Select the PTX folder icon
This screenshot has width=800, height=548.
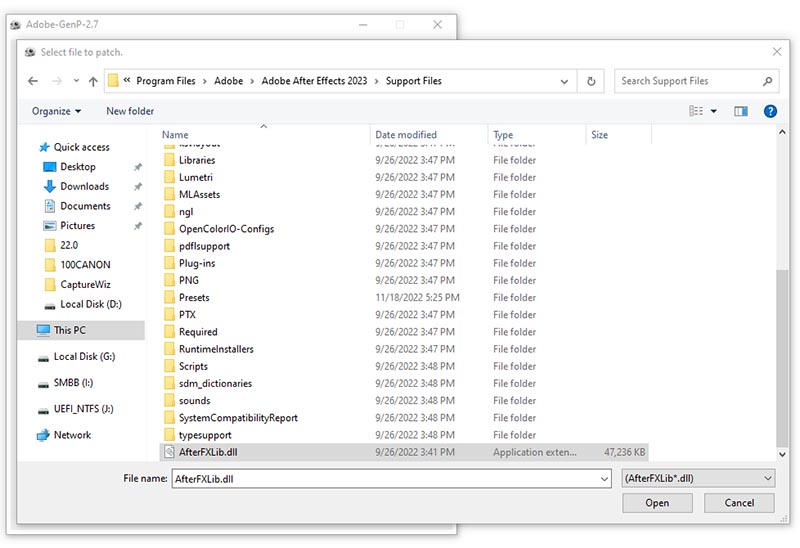(170, 315)
